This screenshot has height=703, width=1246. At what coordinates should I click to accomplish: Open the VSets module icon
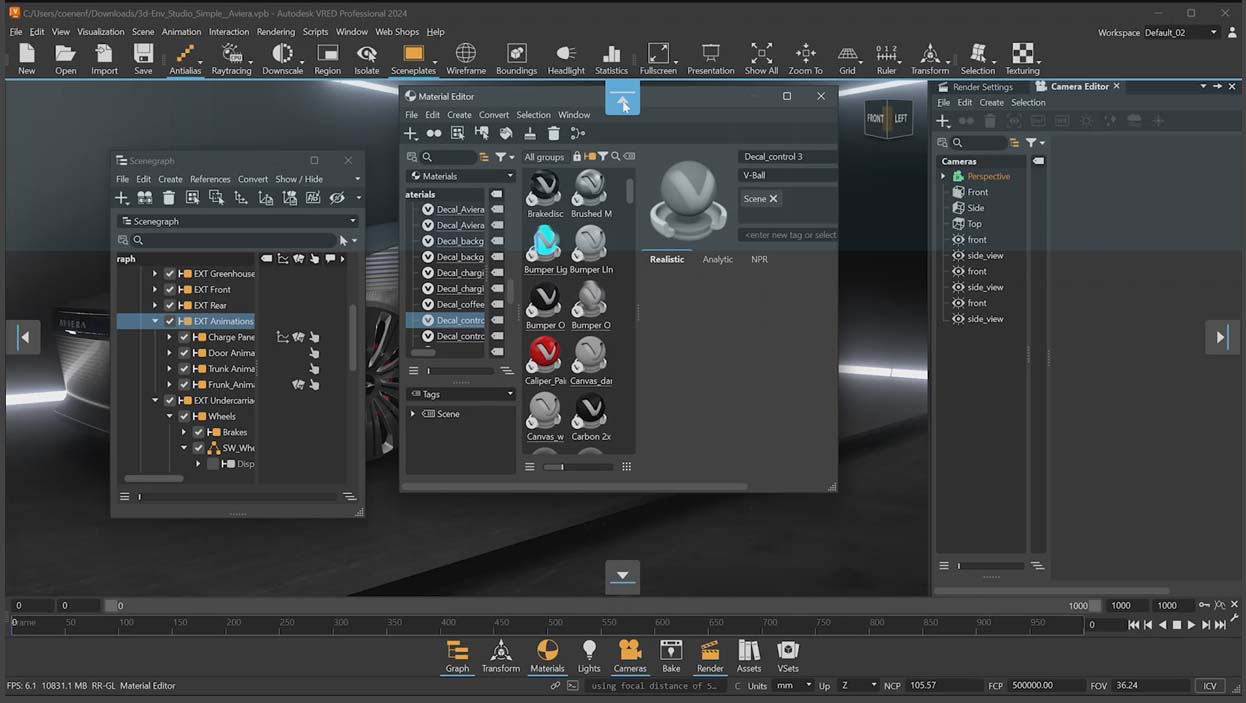(x=788, y=656)
